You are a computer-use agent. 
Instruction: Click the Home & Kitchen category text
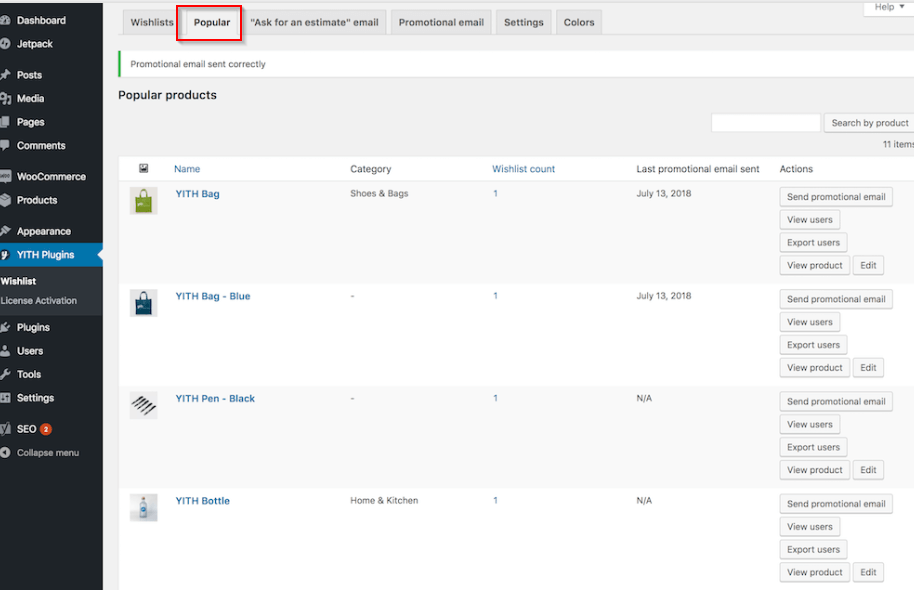(x=384, y=500)
